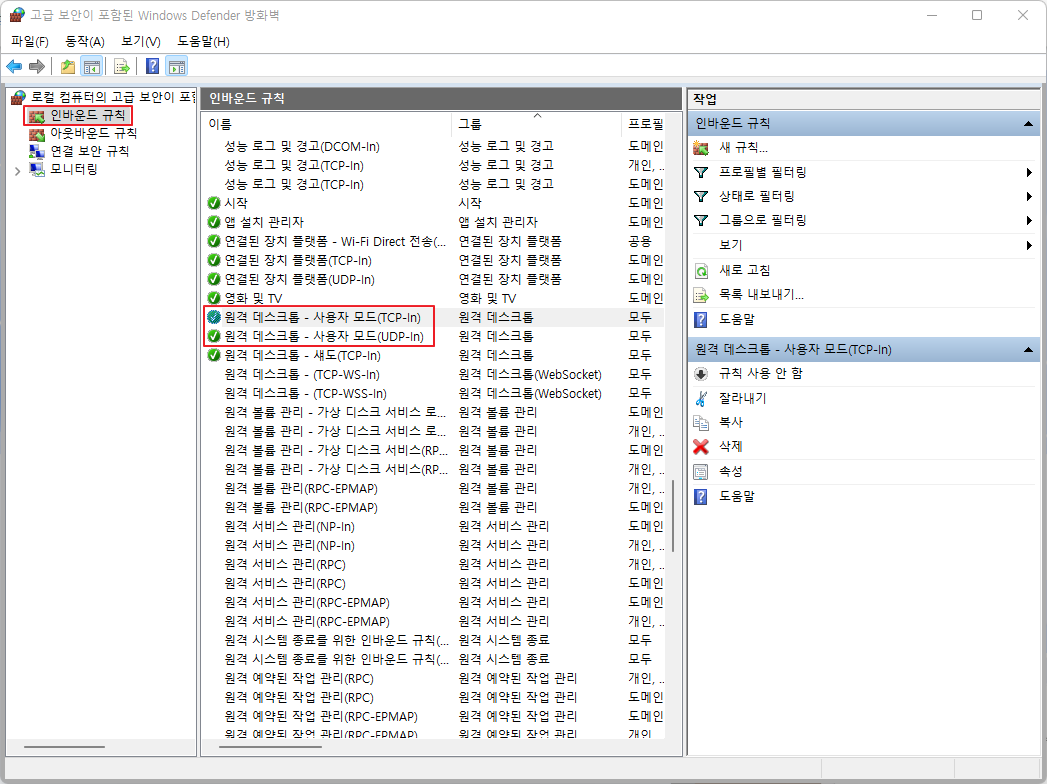Click the check icon of 원격 데스크톱 - 섀도(TCP-In)
This screenshot has height=784, width=1047.
pos(214,355)
